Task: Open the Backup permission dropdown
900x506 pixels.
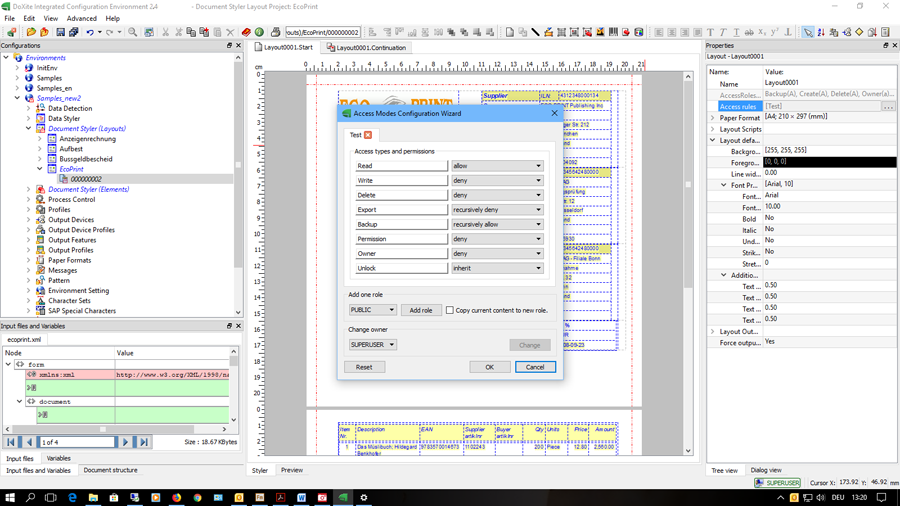Action: click(x=497, y=224)
